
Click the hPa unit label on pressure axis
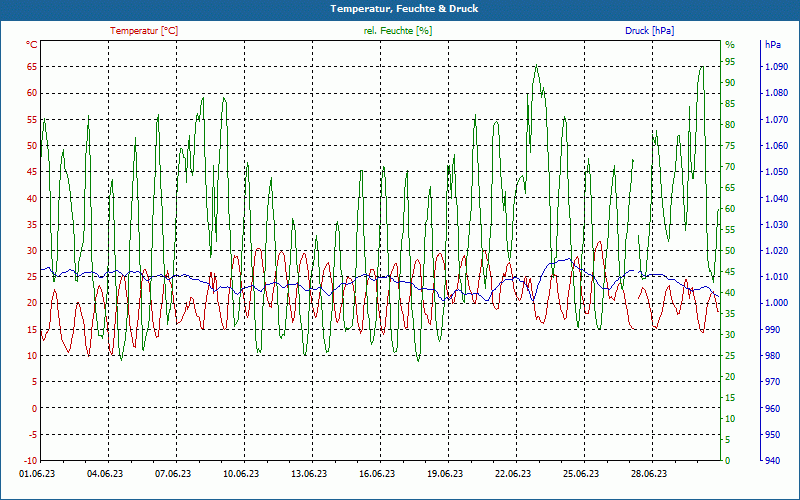773,45
